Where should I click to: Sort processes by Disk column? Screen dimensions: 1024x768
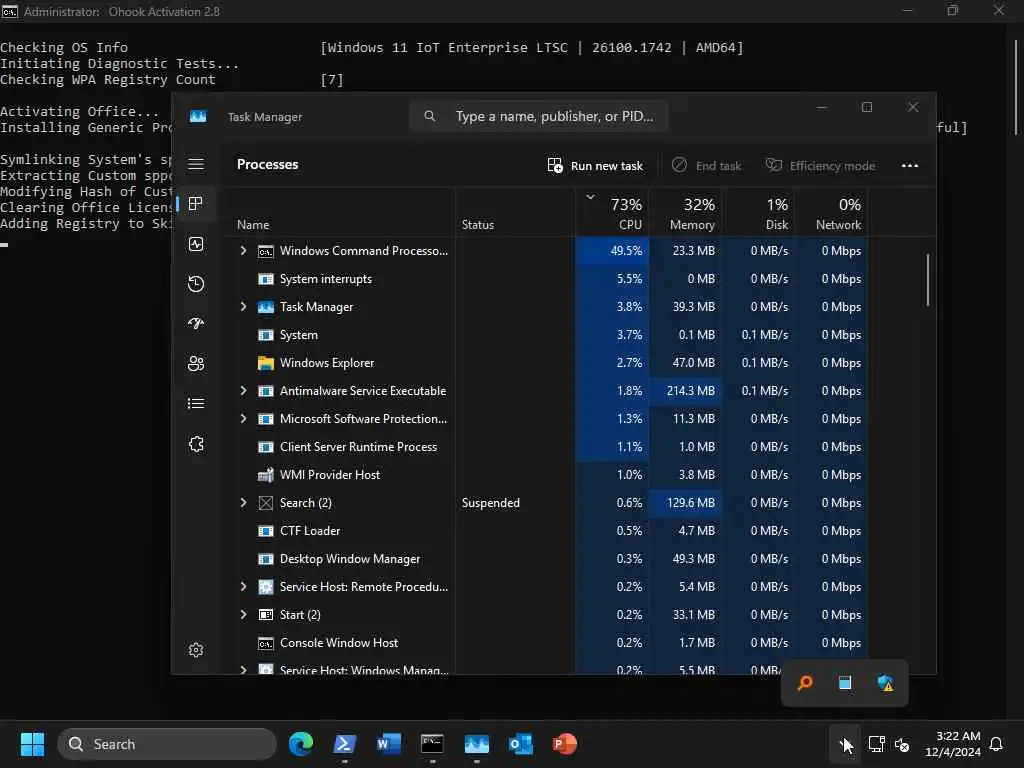coord(758,213)
